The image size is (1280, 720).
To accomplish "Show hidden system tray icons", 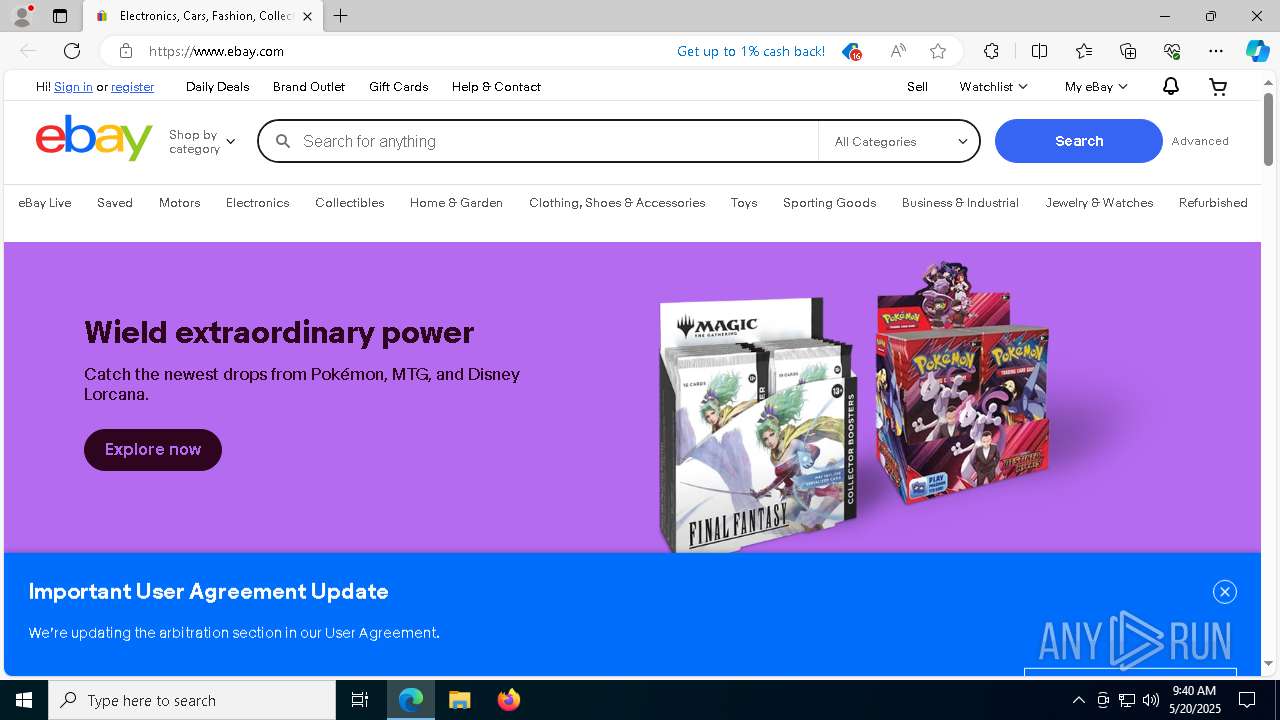I will click(1078, 700).
